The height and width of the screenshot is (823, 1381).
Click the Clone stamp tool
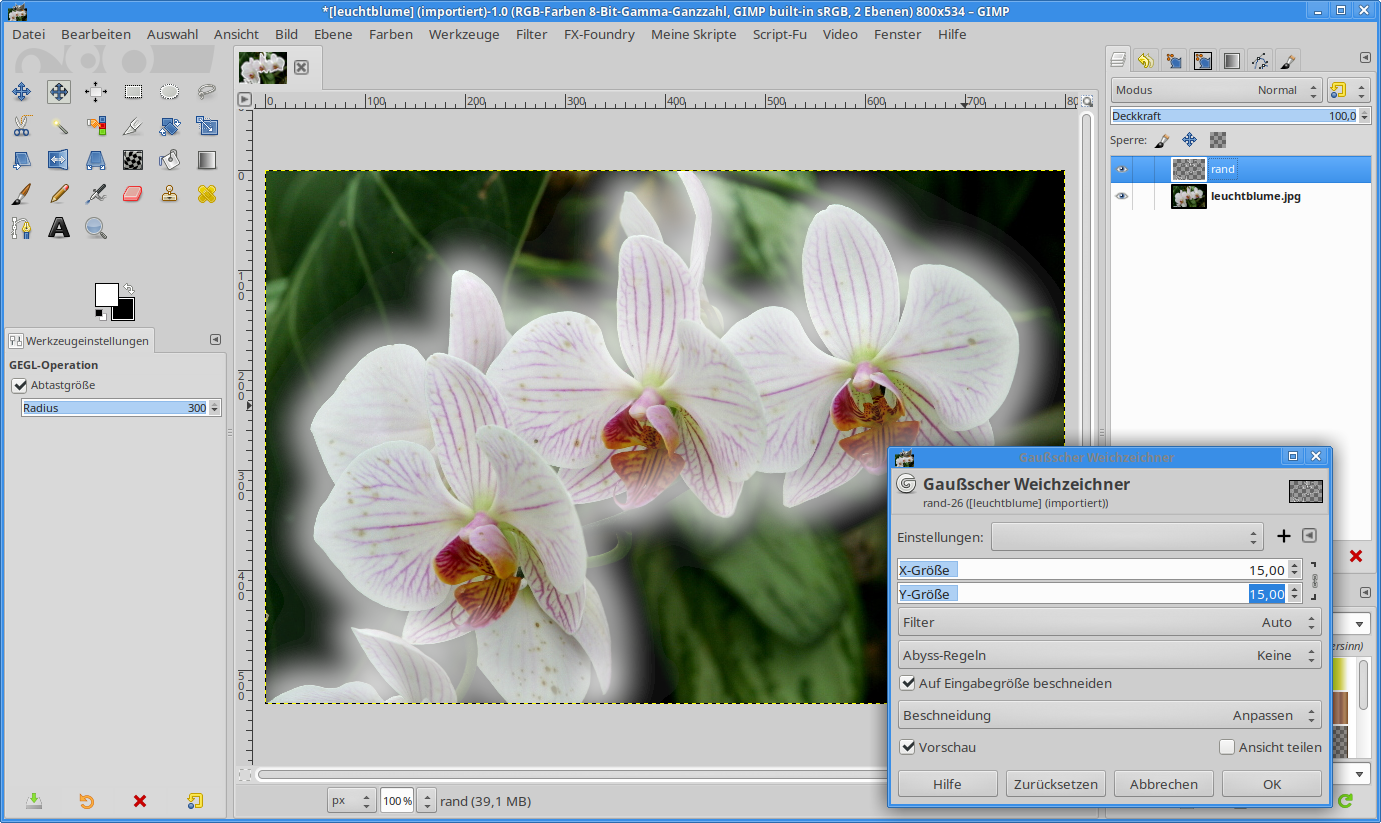[x=170, y=194]
